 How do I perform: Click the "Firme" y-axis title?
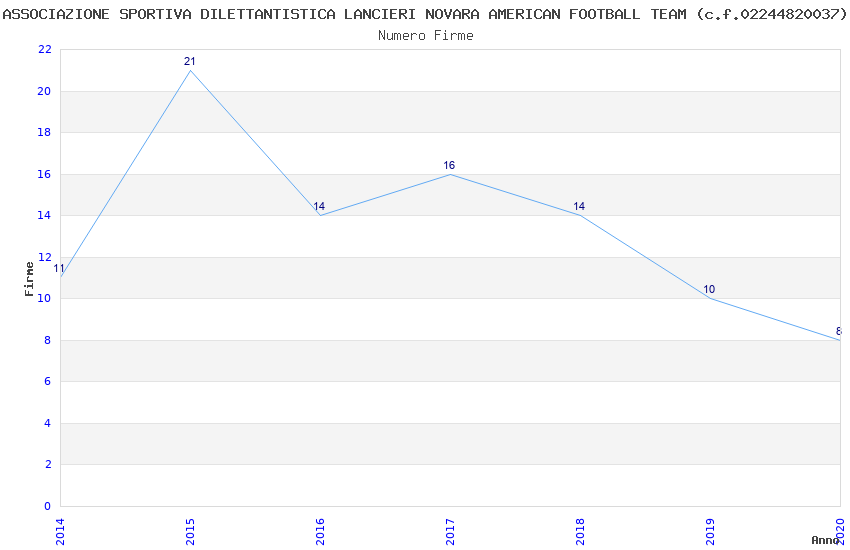(29, 278)
